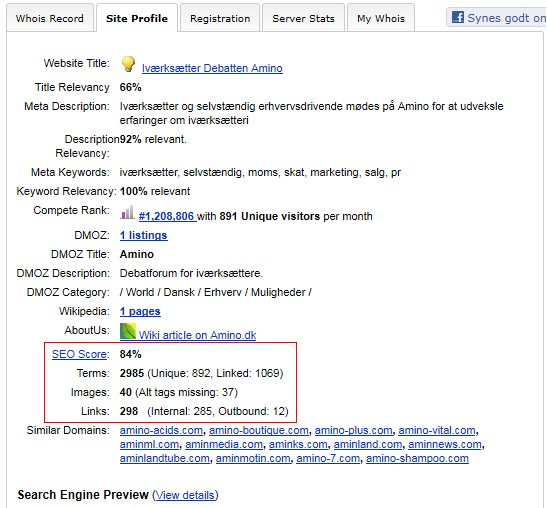
Task: Click the Facebook logo icon
Action: click(458, 17)
